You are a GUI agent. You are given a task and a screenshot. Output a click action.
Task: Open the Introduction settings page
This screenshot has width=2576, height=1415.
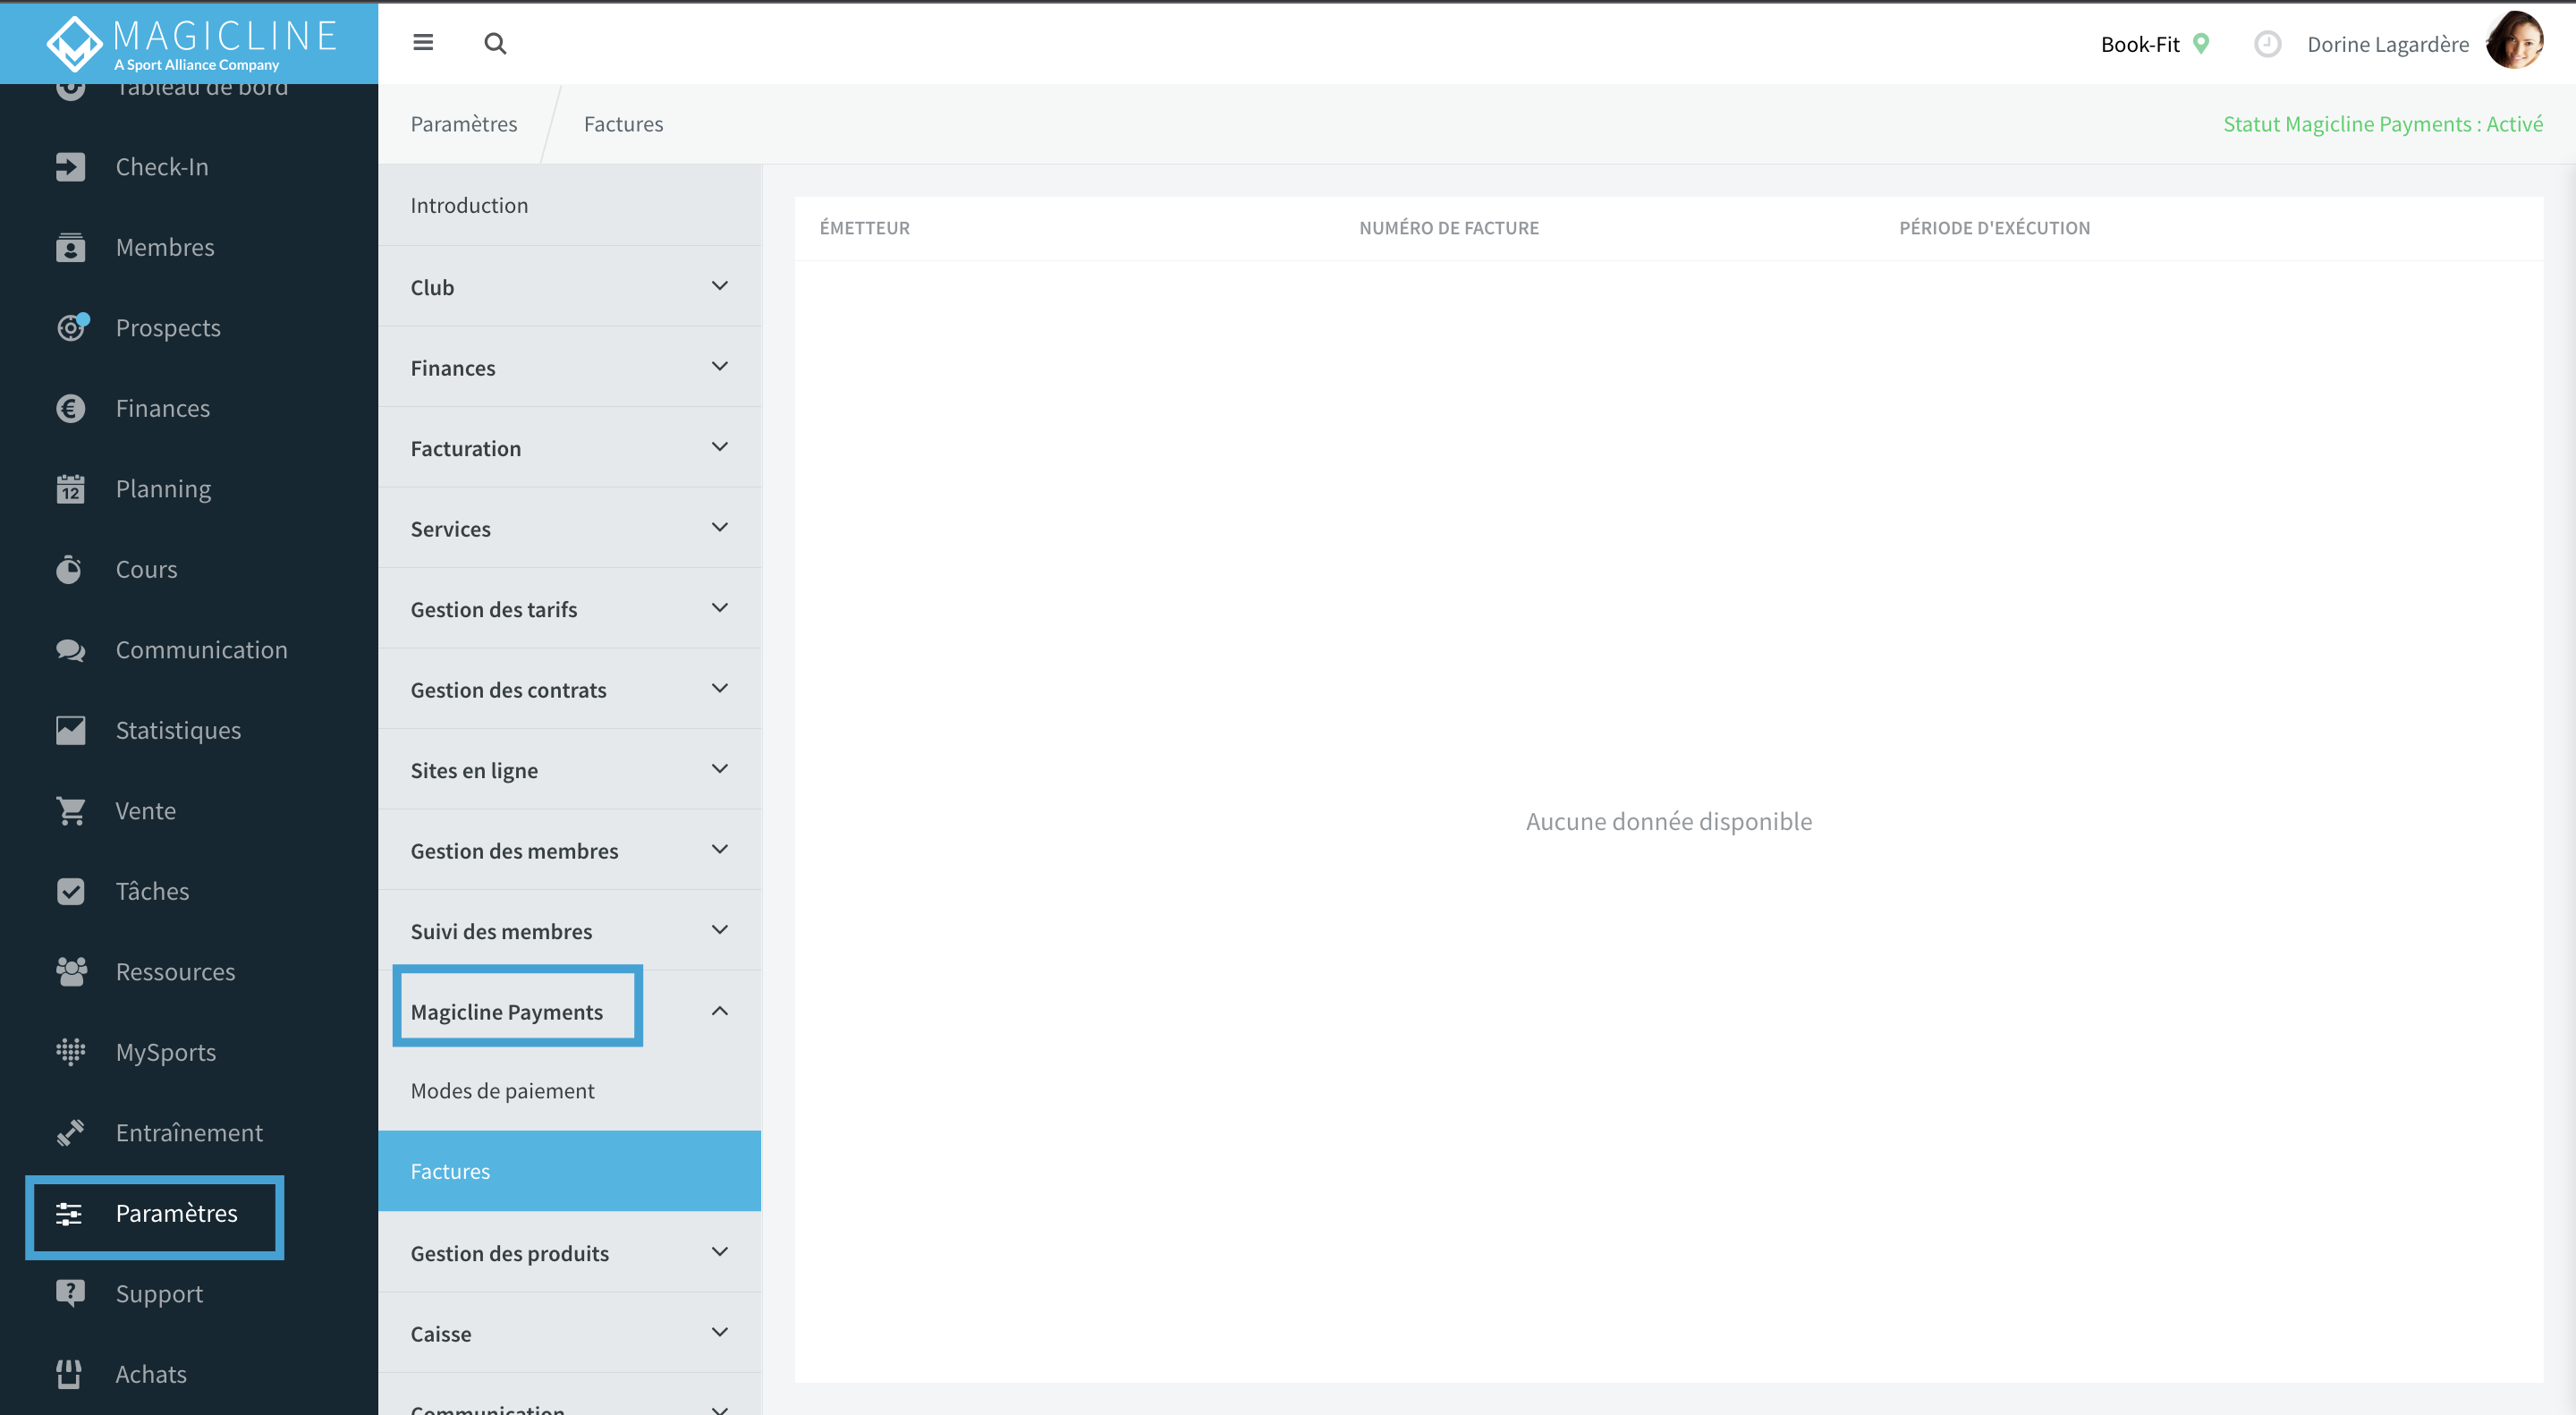(569, 205)
